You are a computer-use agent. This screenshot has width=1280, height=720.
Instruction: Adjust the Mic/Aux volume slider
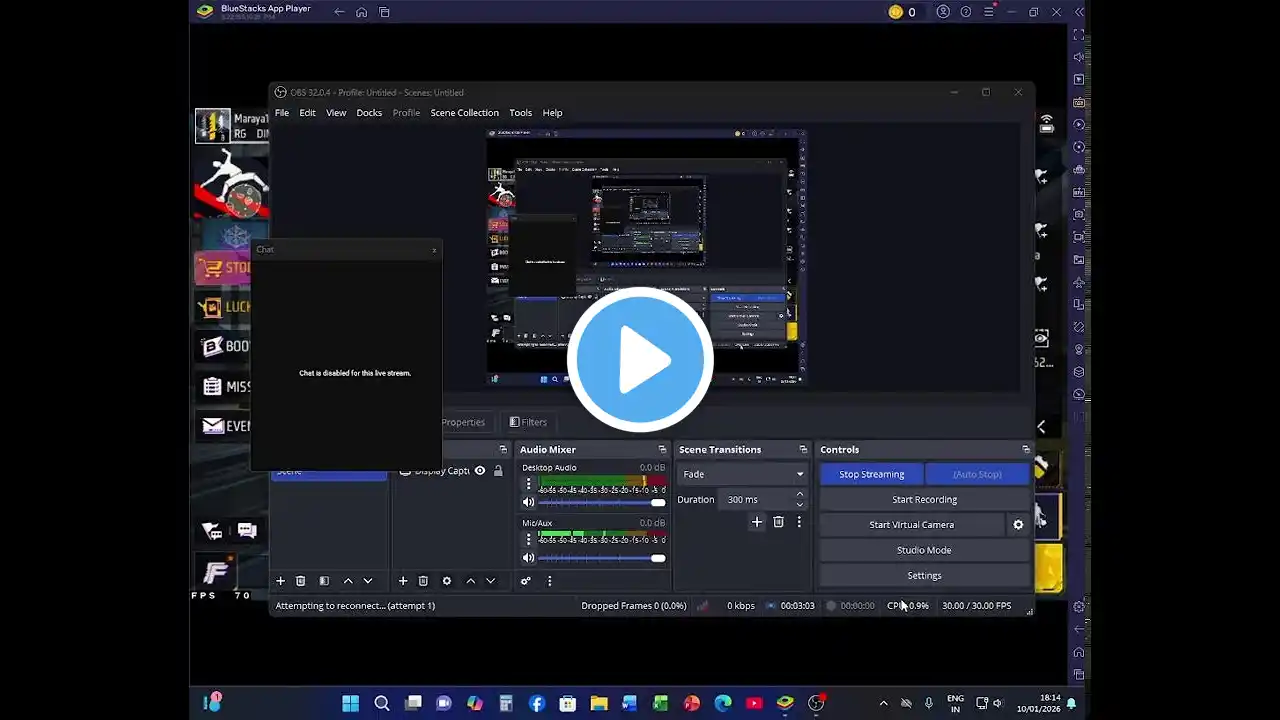pyautogui.click(x=658, y=558)
